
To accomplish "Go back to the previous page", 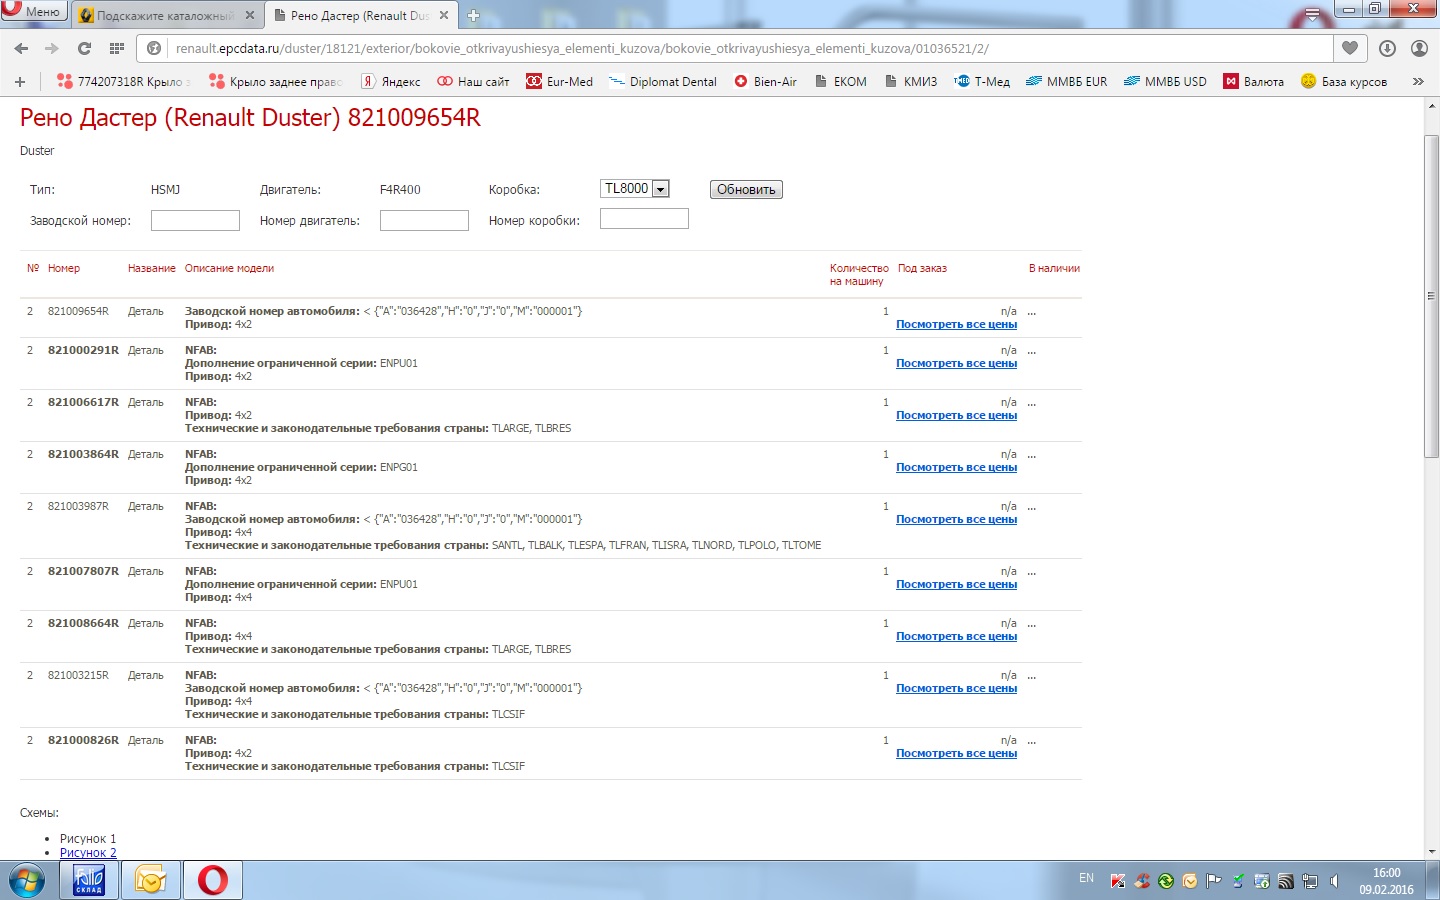I will 21,48.
